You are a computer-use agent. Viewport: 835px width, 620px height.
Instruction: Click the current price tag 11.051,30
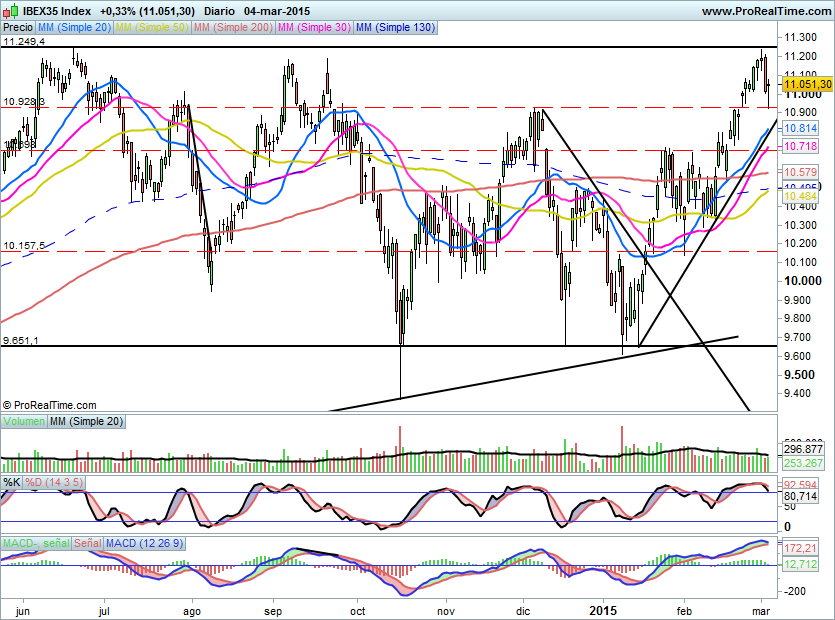tap(807, 84)
